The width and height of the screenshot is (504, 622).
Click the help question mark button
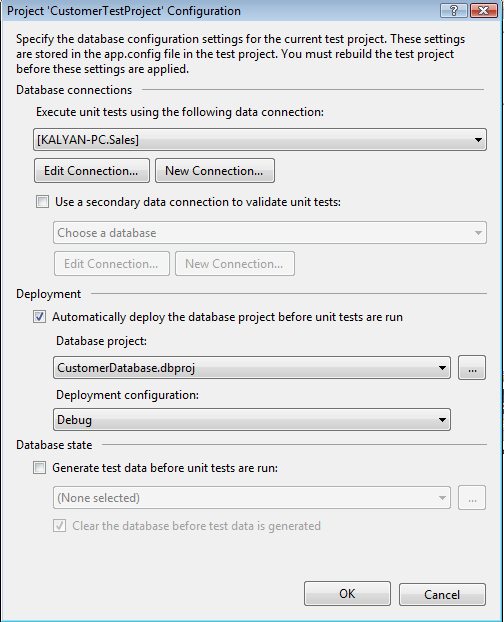[x=454, y=10]
